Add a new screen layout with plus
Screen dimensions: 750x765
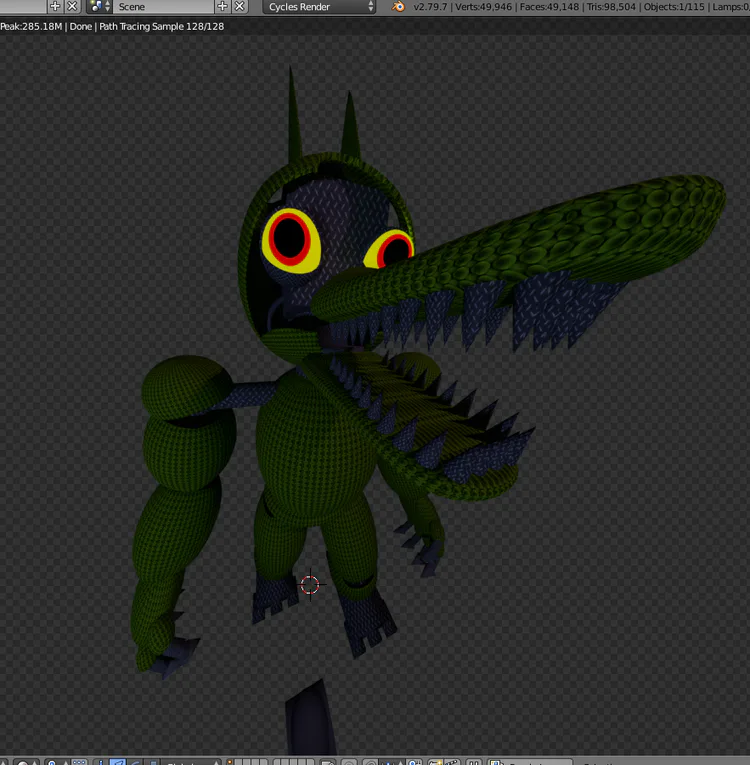(x=55, y=6)
